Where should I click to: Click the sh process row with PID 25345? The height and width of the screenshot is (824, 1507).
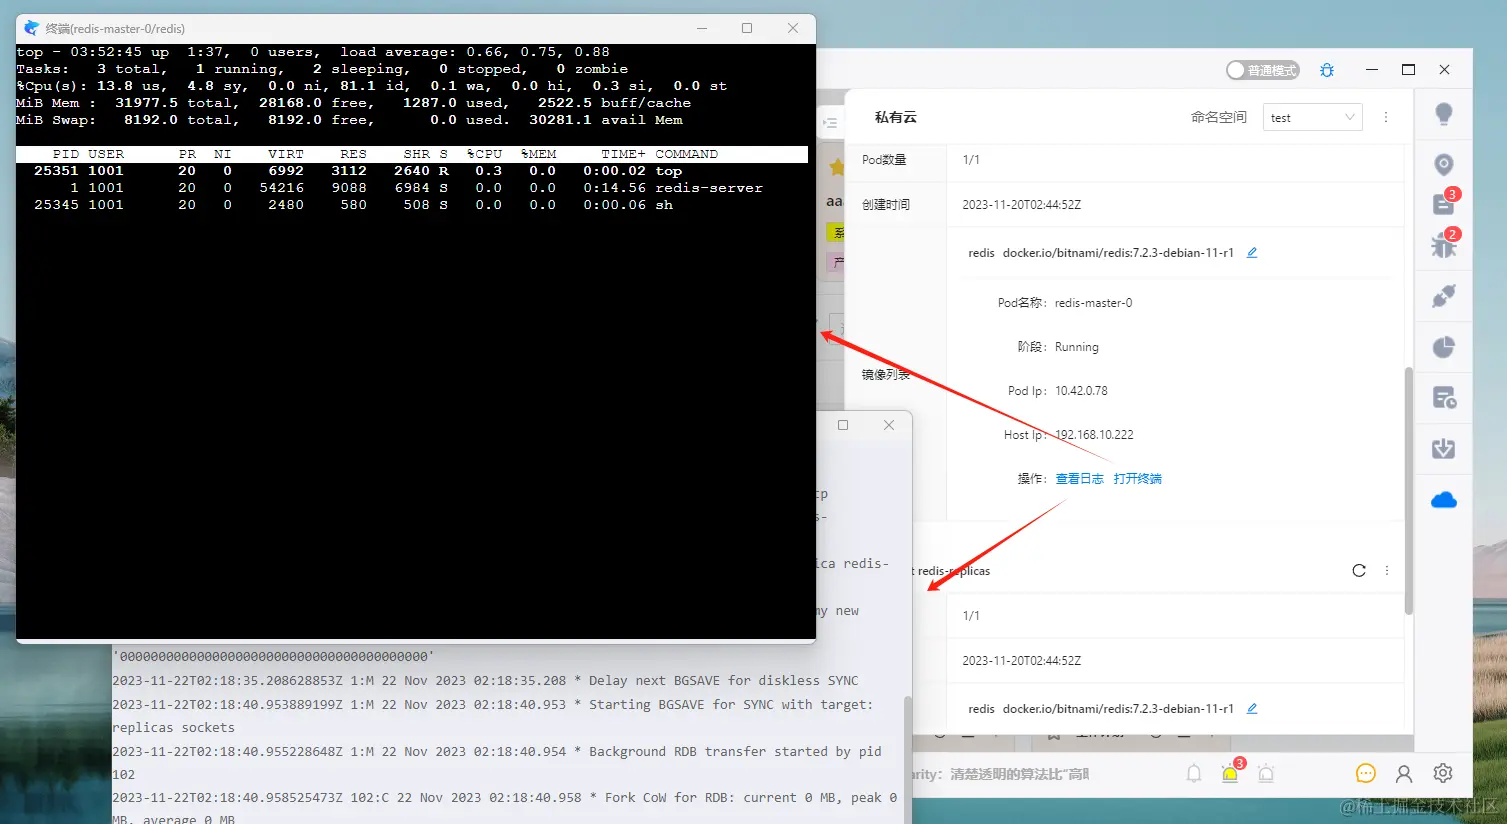412,205
